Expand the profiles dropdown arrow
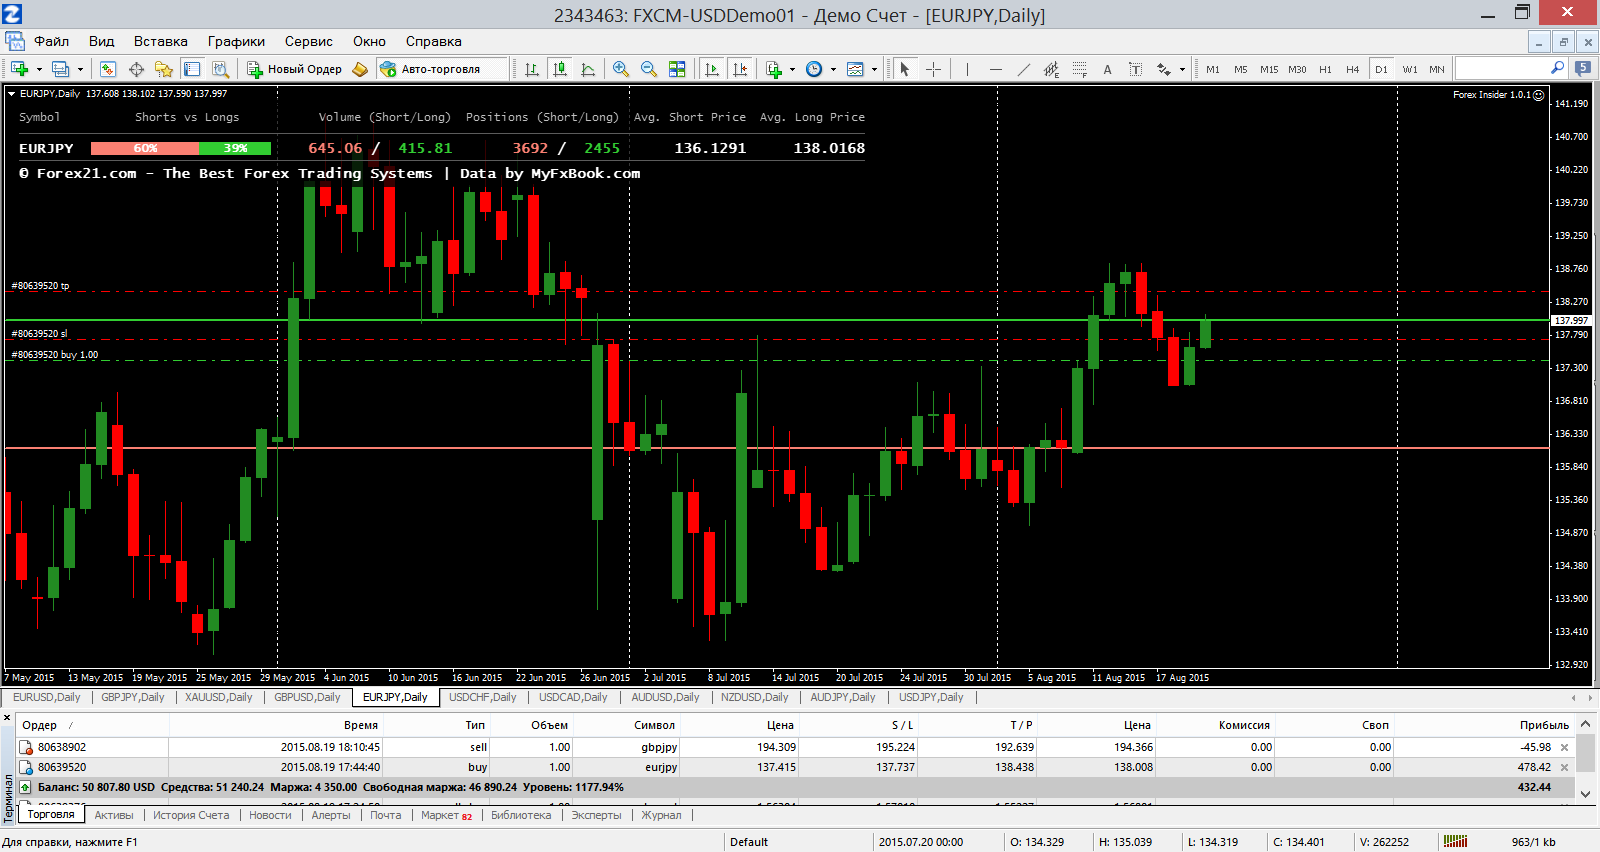 coord(80,69)
